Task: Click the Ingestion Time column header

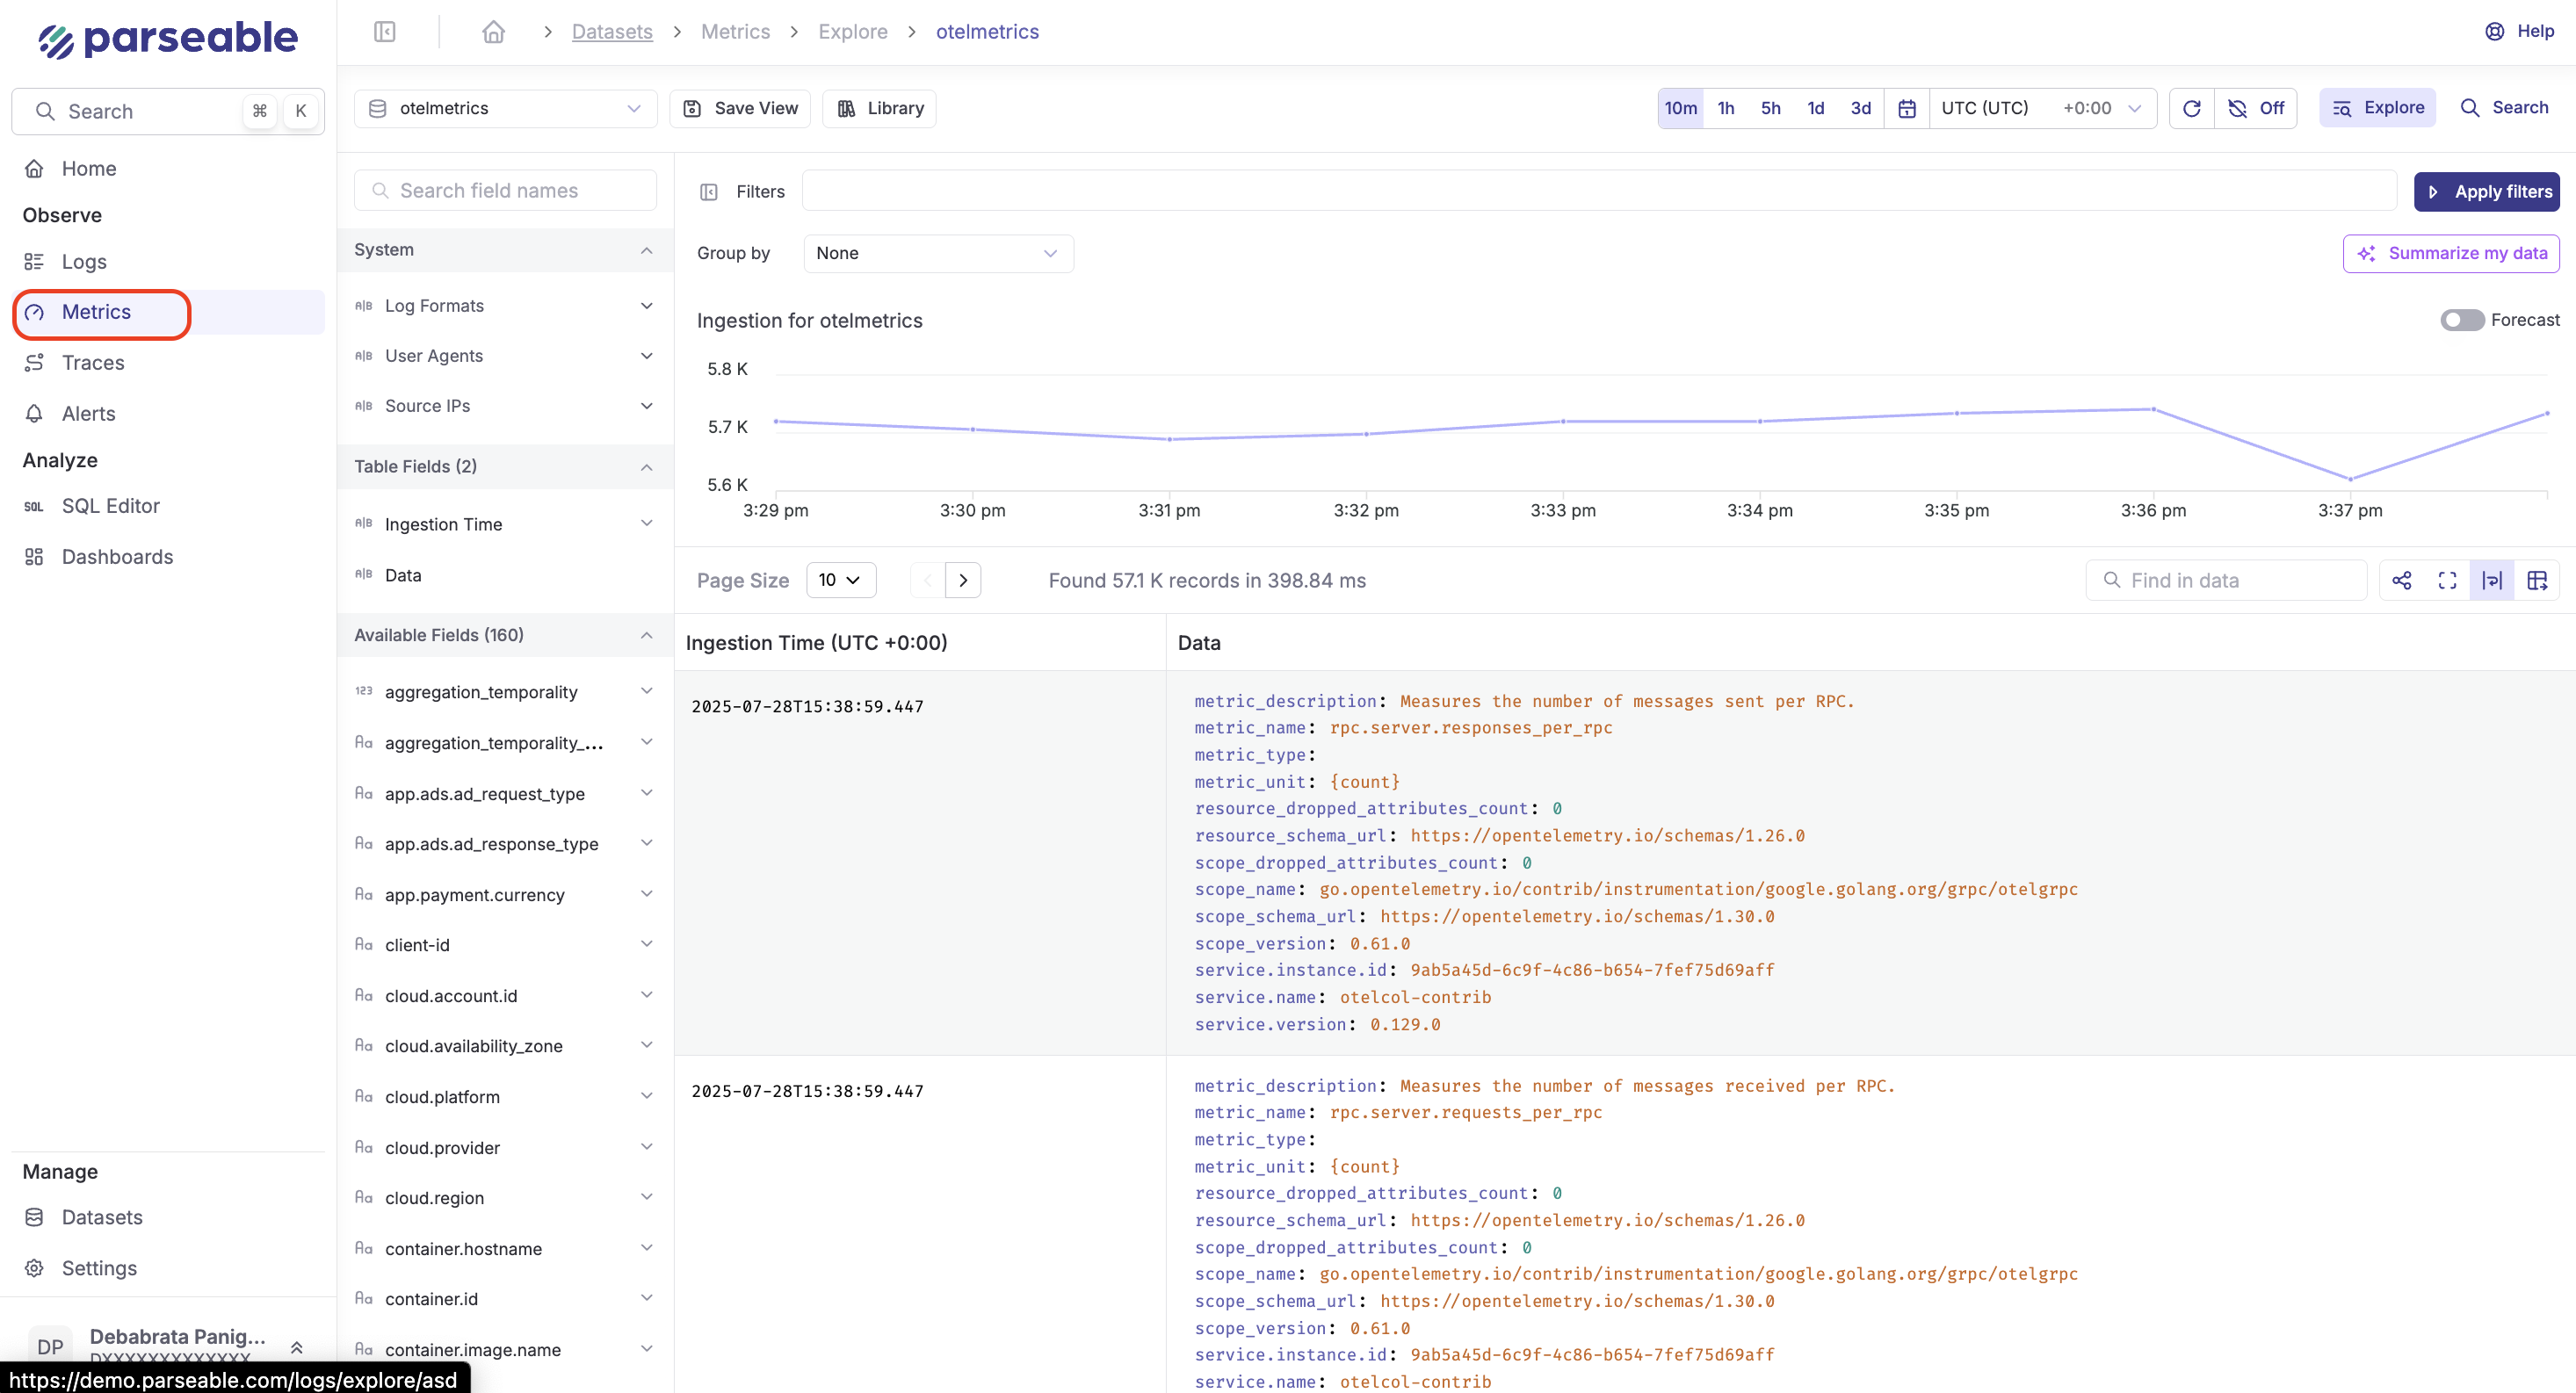Action: 816,643
